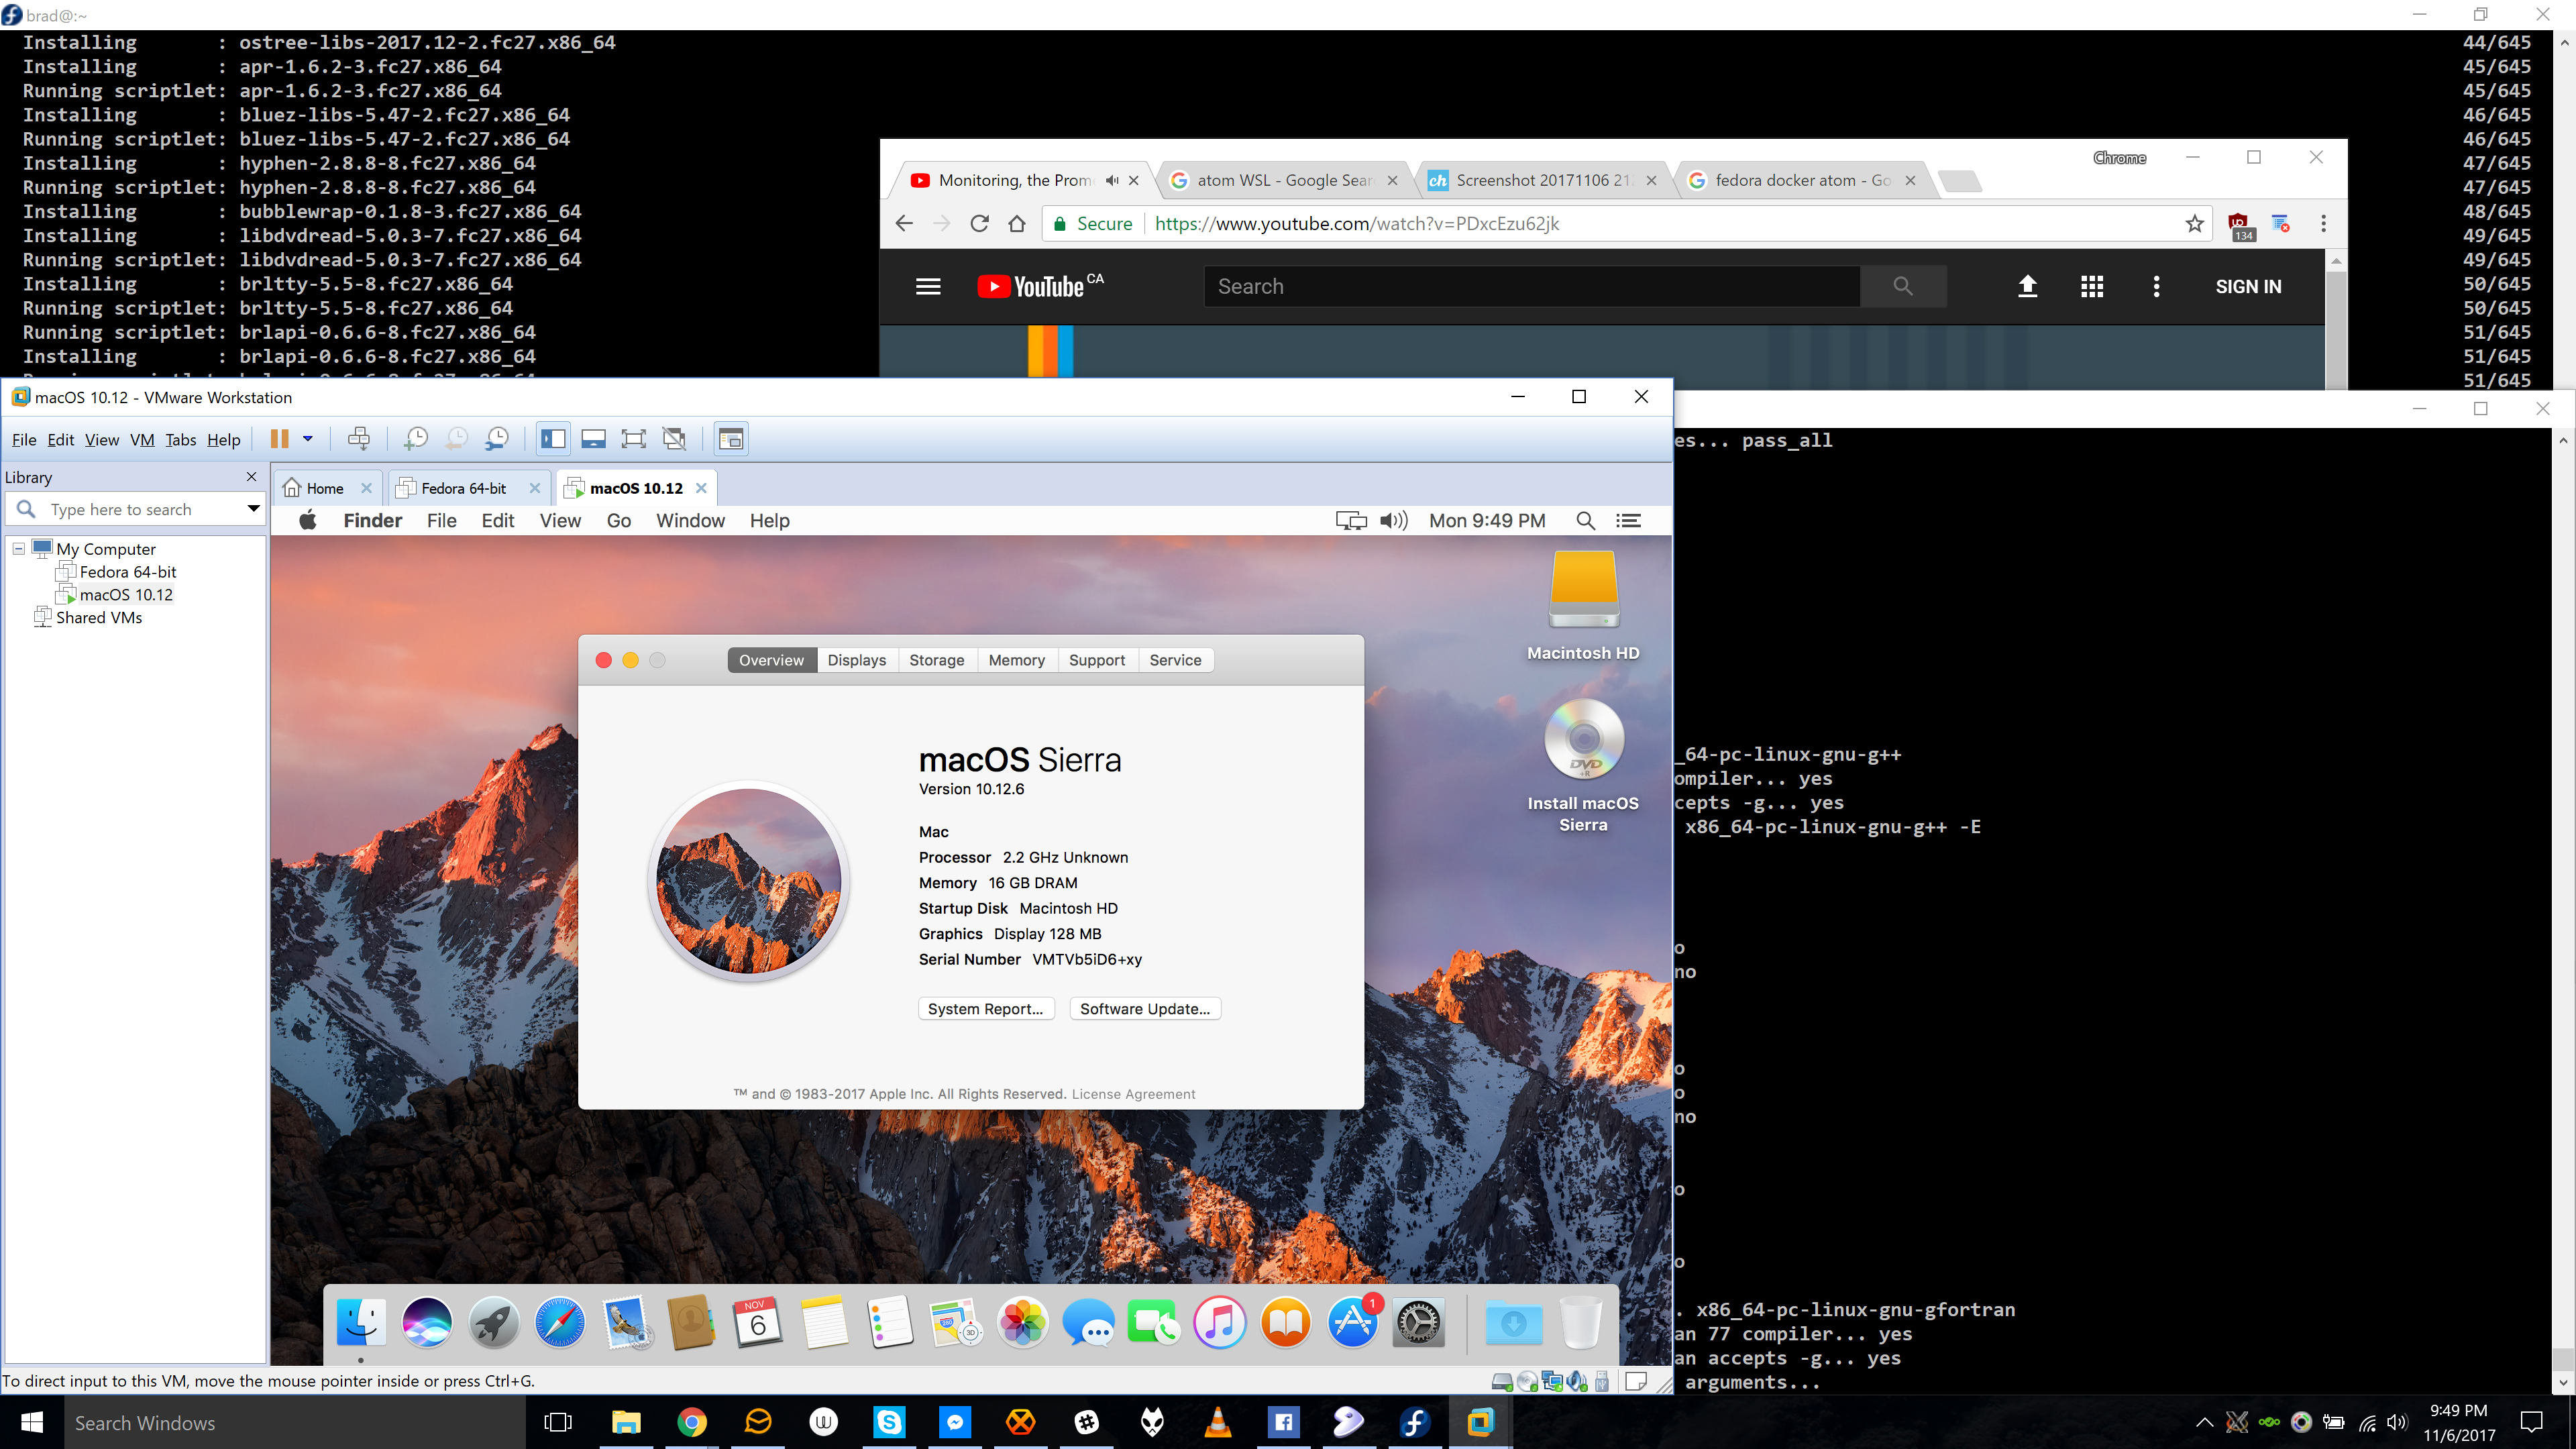2576x1449 pixels.
Task: Send Ctrl+Alt+Del to the VM
Action: point(359,439)
